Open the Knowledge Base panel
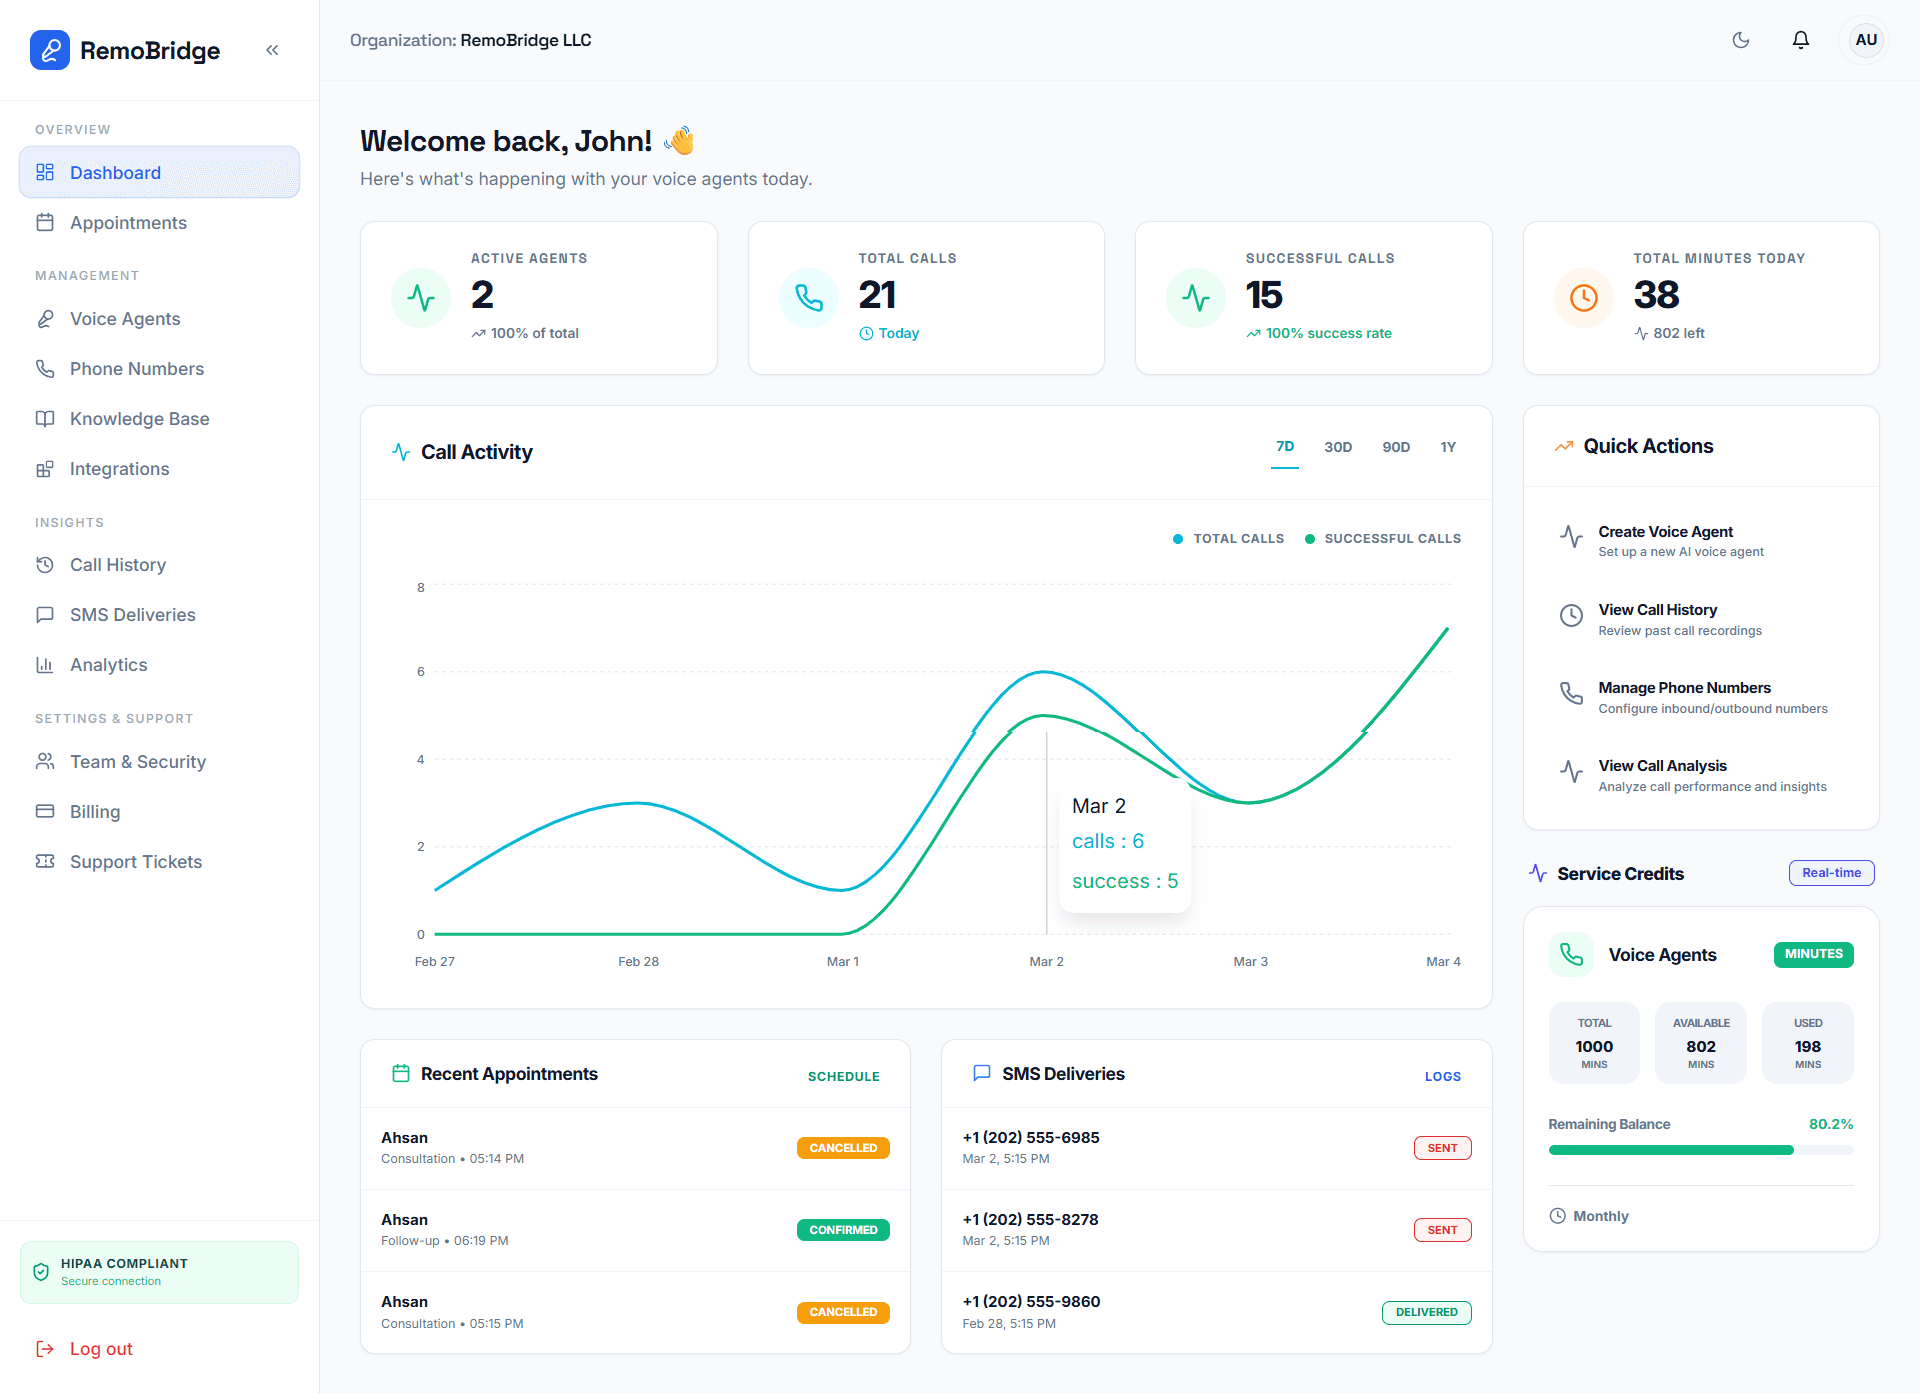Screen dimensions: 1920x1393 [139, 418]
